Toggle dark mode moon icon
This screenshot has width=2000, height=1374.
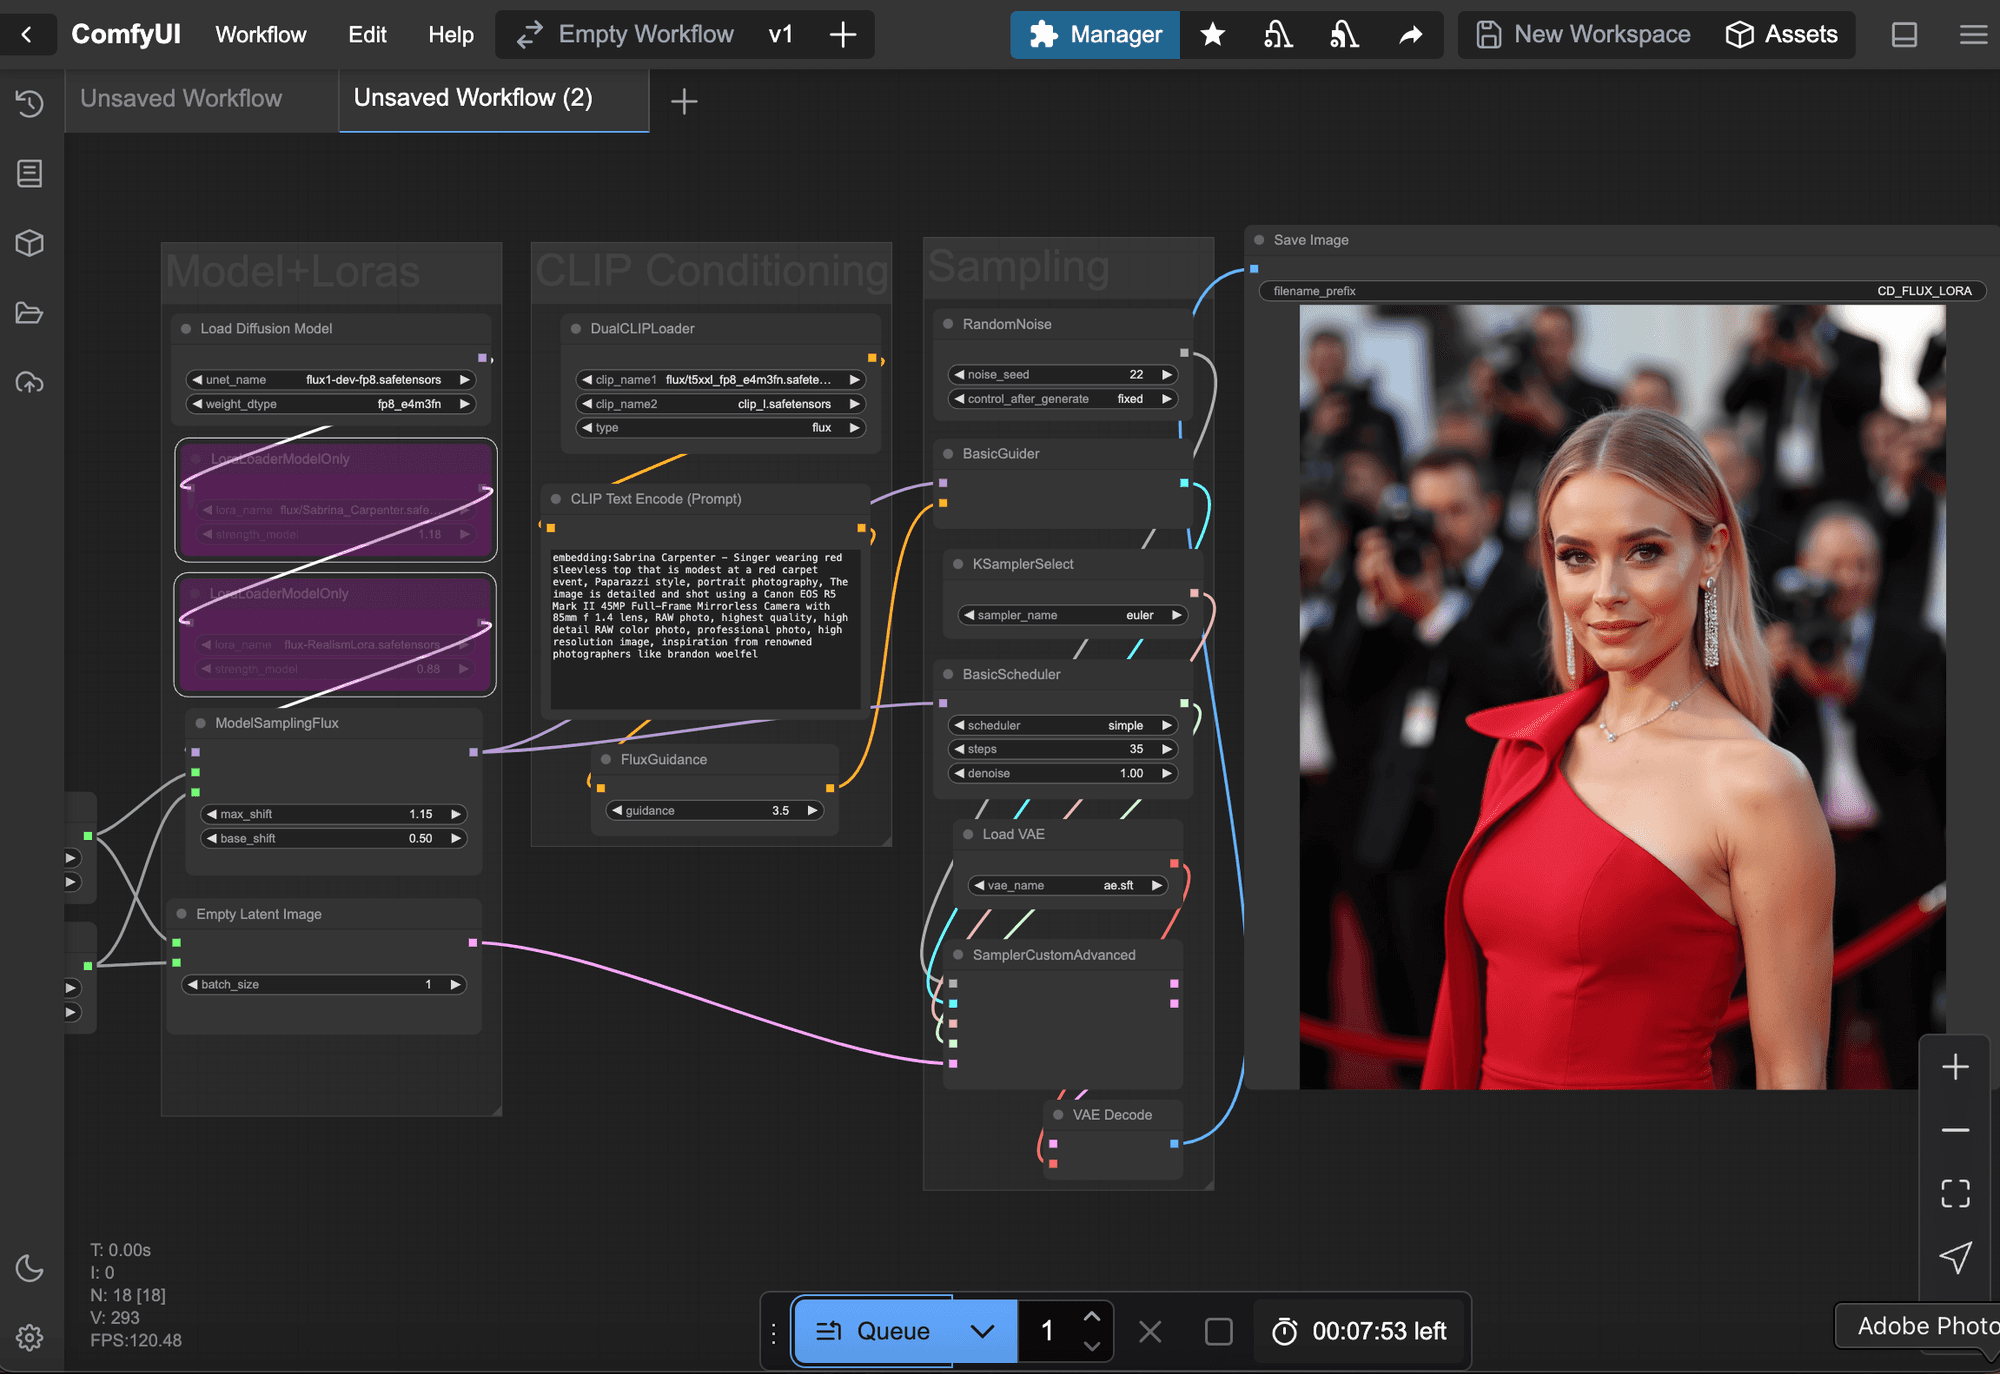[x=29, y=1268]
